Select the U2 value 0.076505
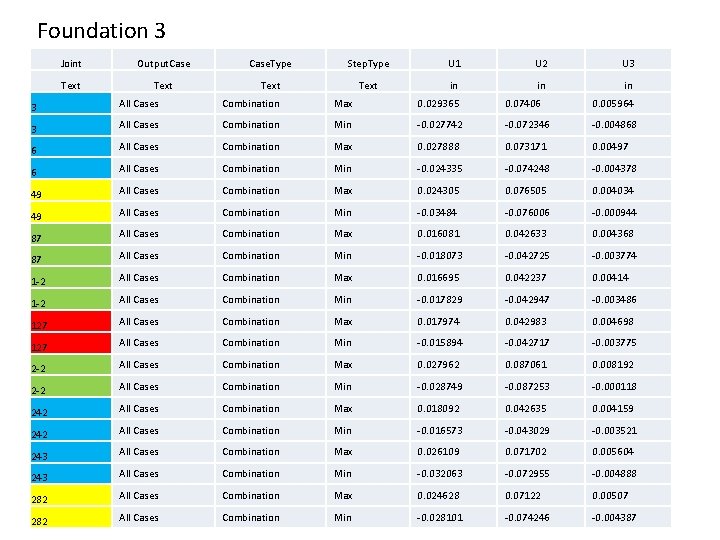This screenshot has width=720, height=540. (x=525, y=191)
